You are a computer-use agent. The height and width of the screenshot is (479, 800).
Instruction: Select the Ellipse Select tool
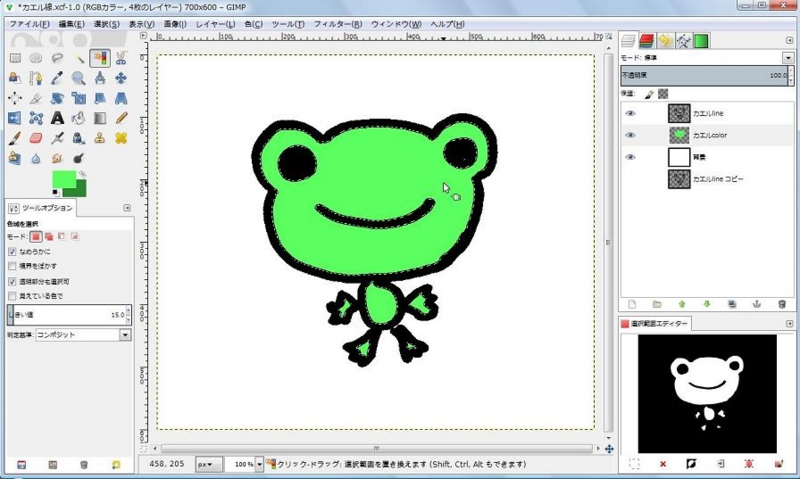[36, 58]
